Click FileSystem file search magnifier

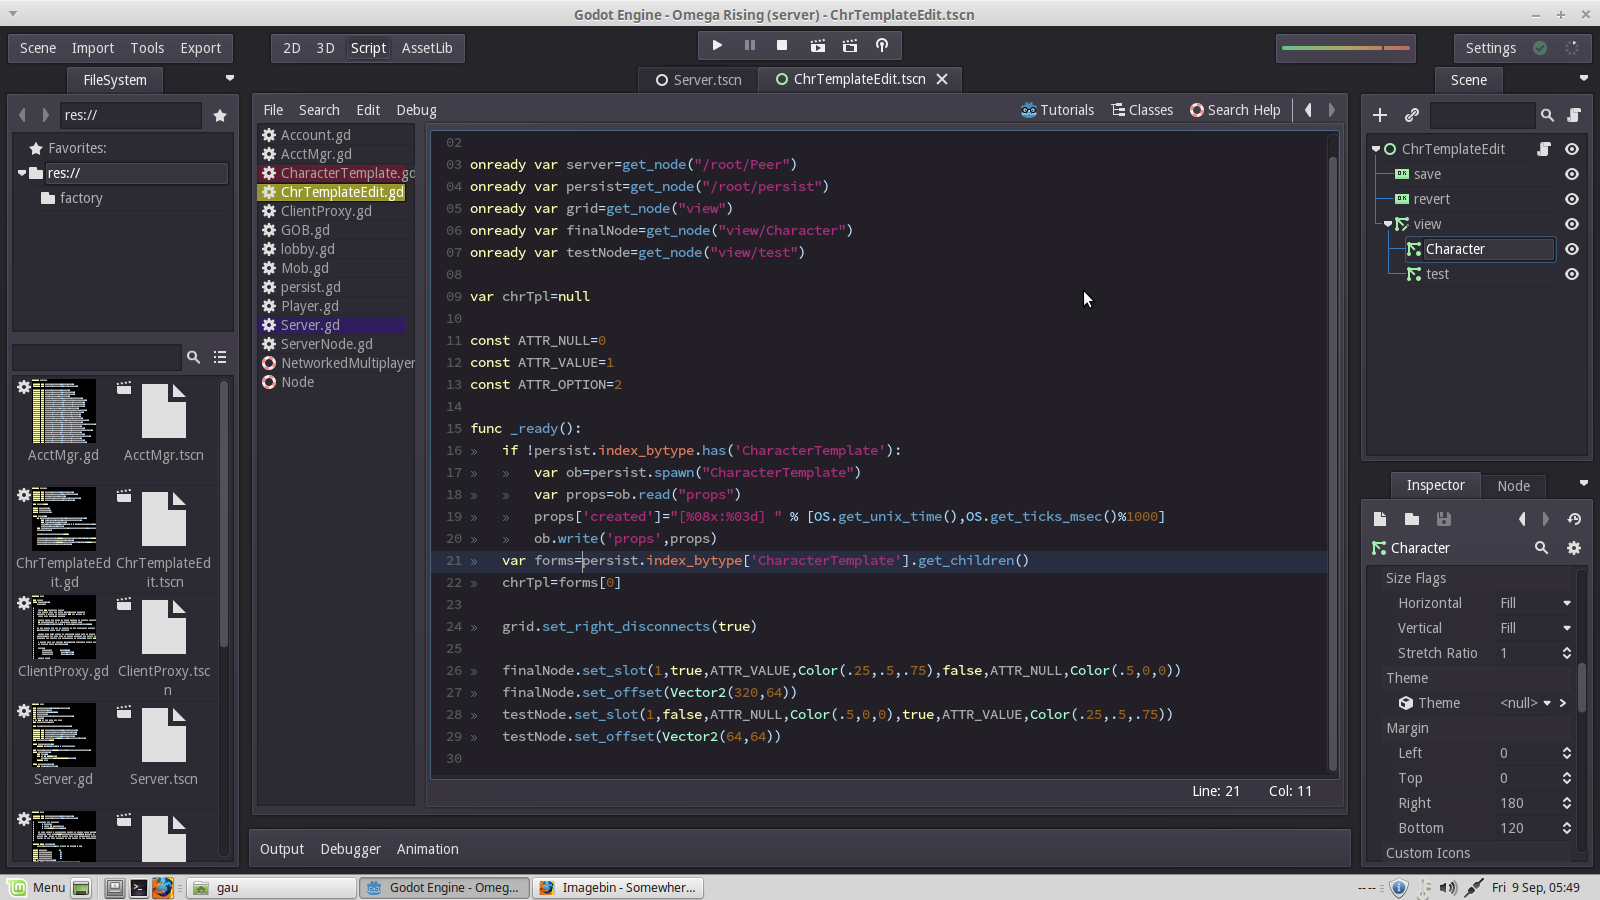point(193,357)
